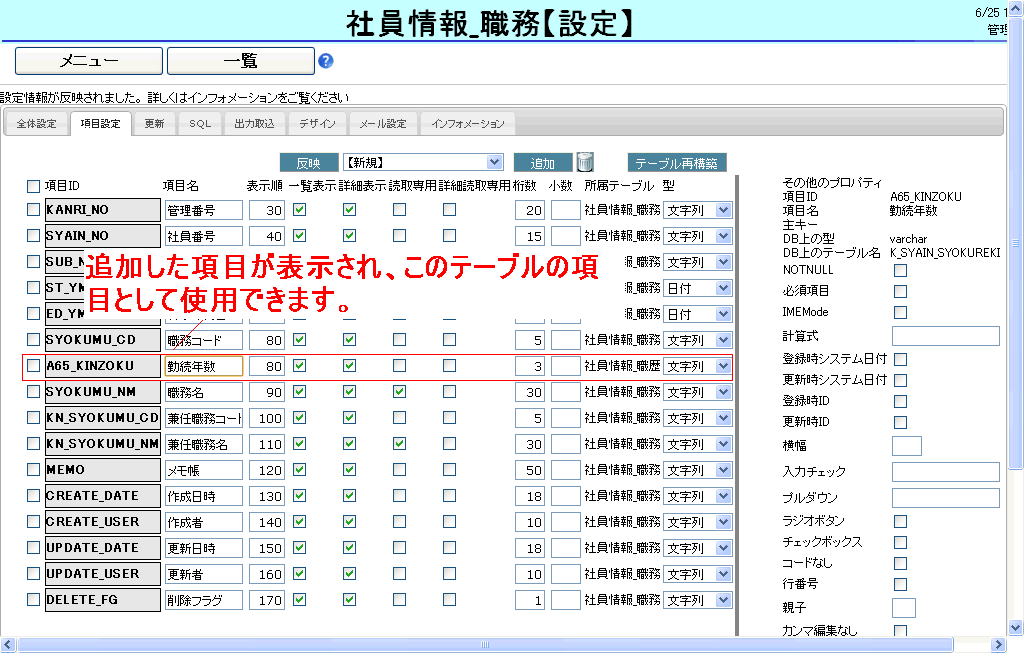Screen dimensions: 1024x653
Task: Toggle the NOTNULL checkbox
Action: [x=900, y=270]
